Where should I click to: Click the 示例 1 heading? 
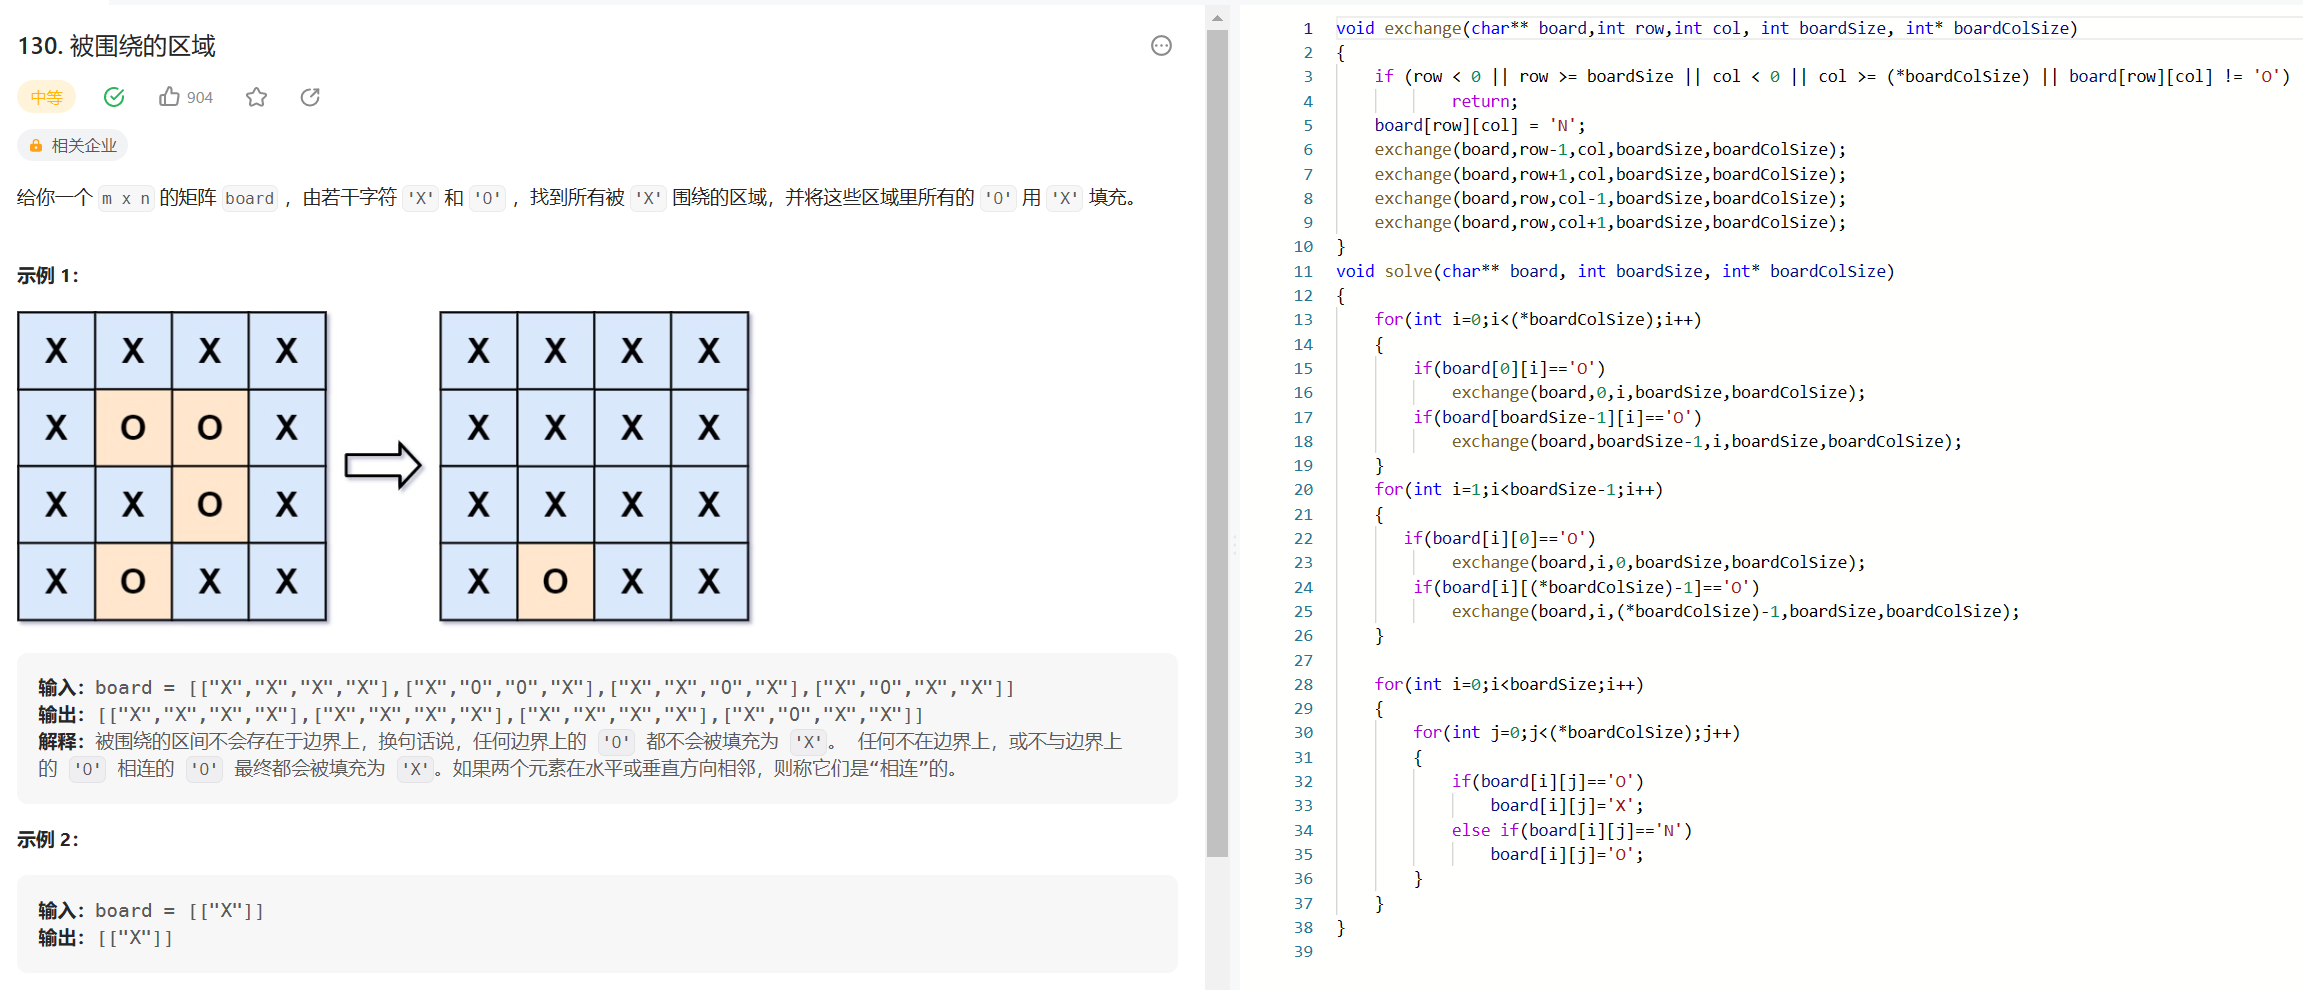point(48,276)
